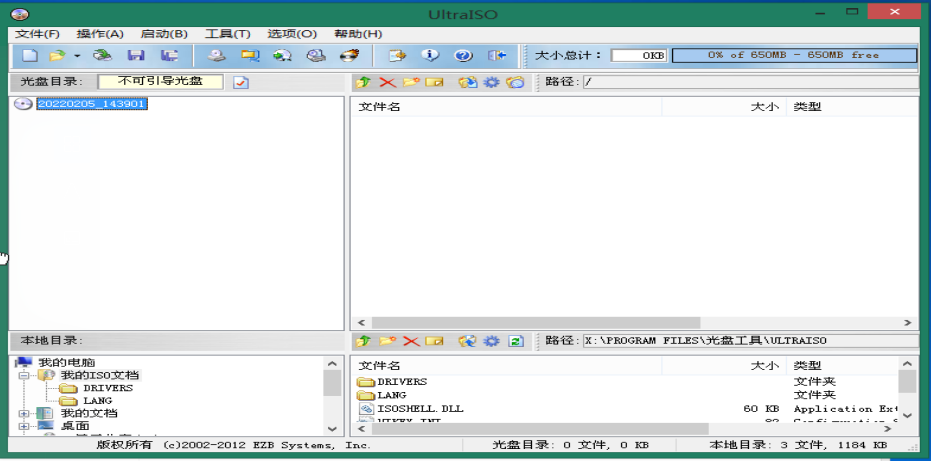The width and height of the screenshot is (931, 461).
Task: Expand the recent files arrow beside Open
Action: click(x=77, y=56)
